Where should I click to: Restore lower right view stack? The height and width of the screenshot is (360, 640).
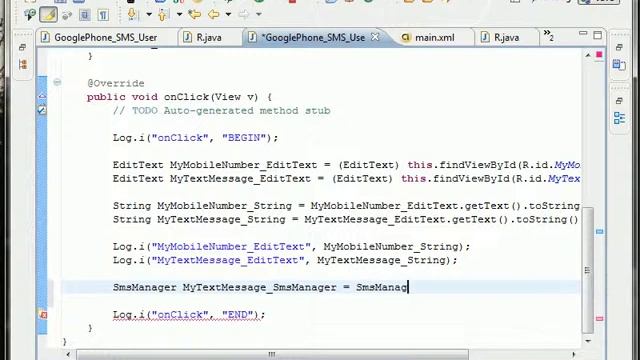619,100
